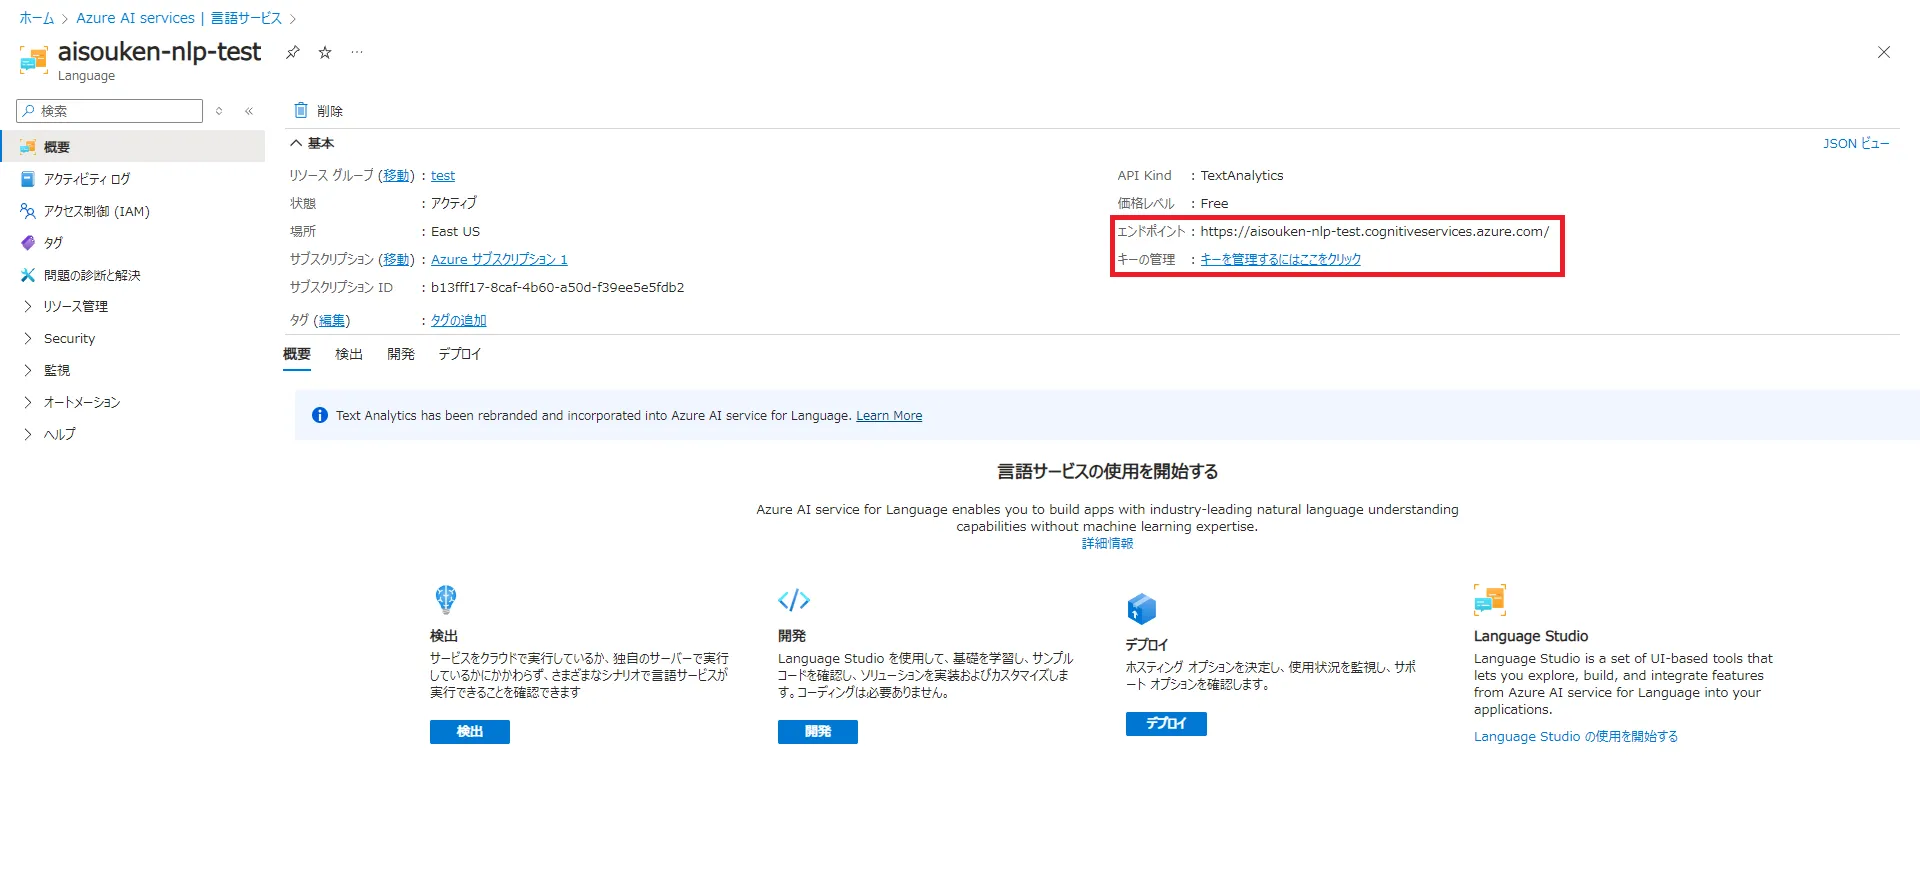Collapse the 基本 essentials section
1920x890 pixels.
coord(312,143)
